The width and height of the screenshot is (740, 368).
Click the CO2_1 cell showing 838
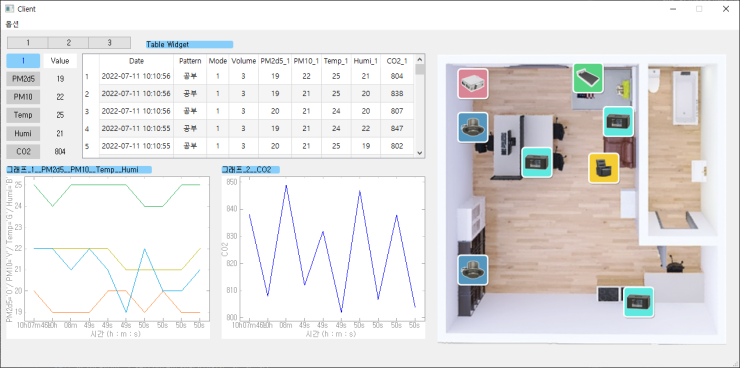pos(397,93)
